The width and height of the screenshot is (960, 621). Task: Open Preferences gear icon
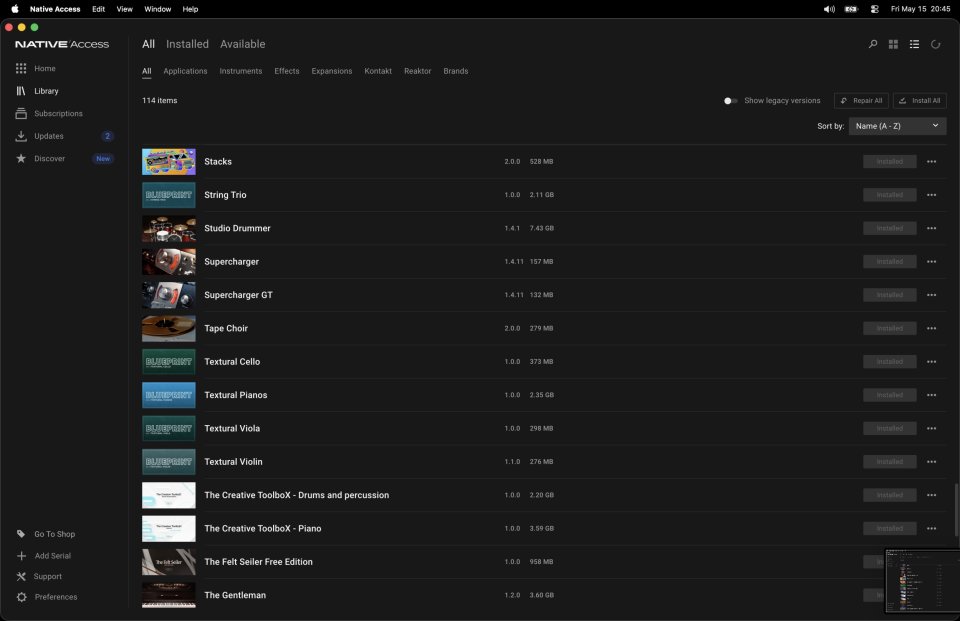tap(21, 597)
